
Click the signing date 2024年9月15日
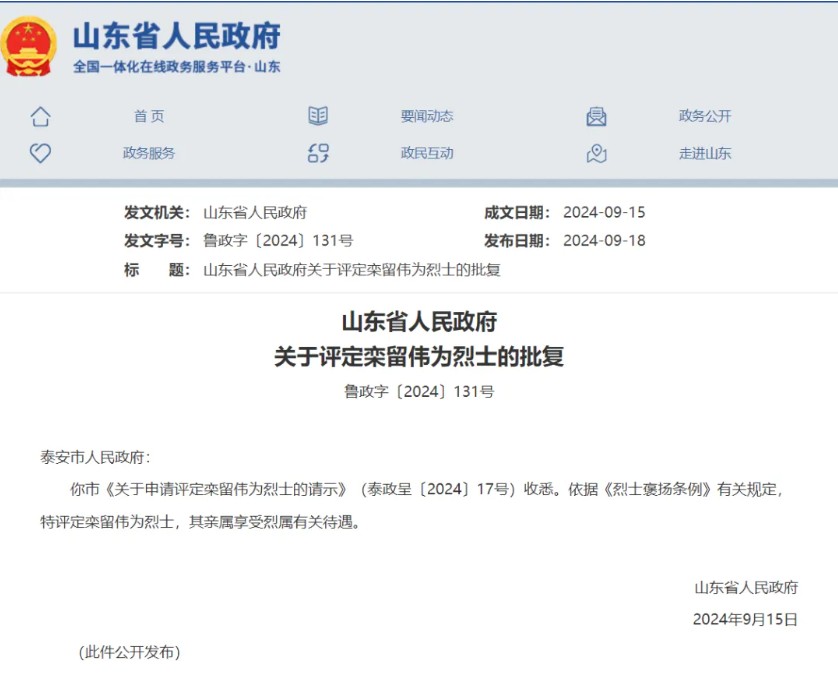coord(745,620)
